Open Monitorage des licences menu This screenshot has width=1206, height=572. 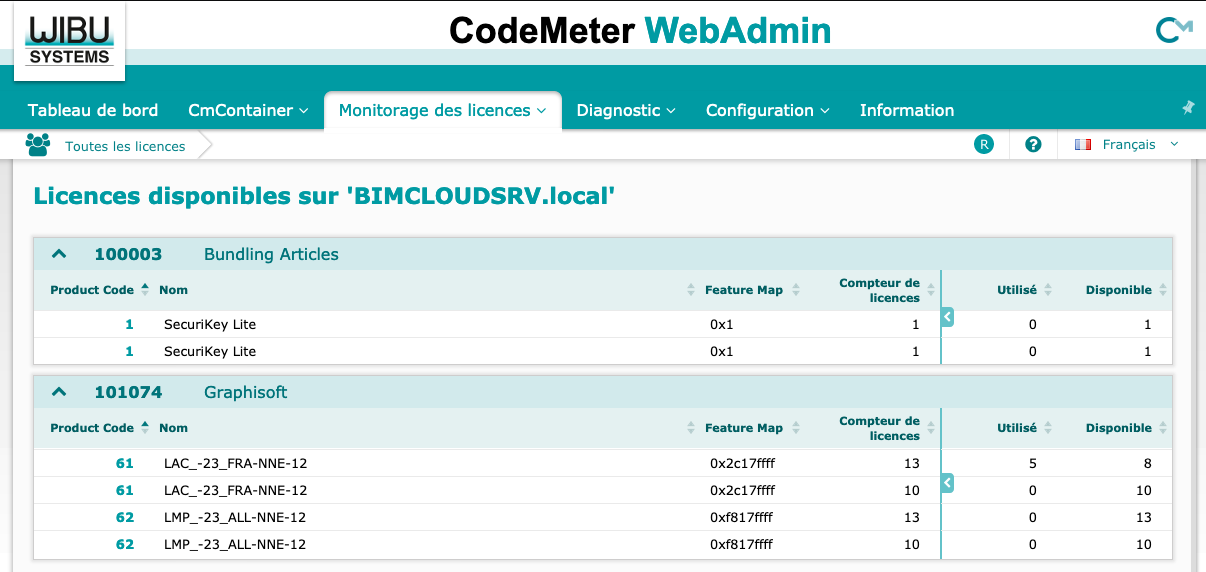pos(442,110)
